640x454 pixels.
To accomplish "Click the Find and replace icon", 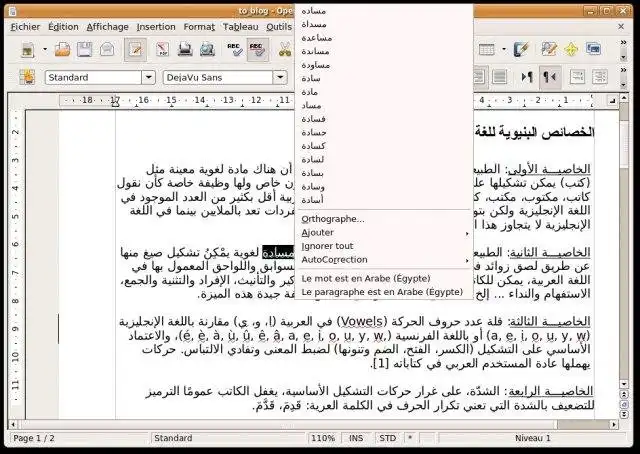I will [549, 50].
